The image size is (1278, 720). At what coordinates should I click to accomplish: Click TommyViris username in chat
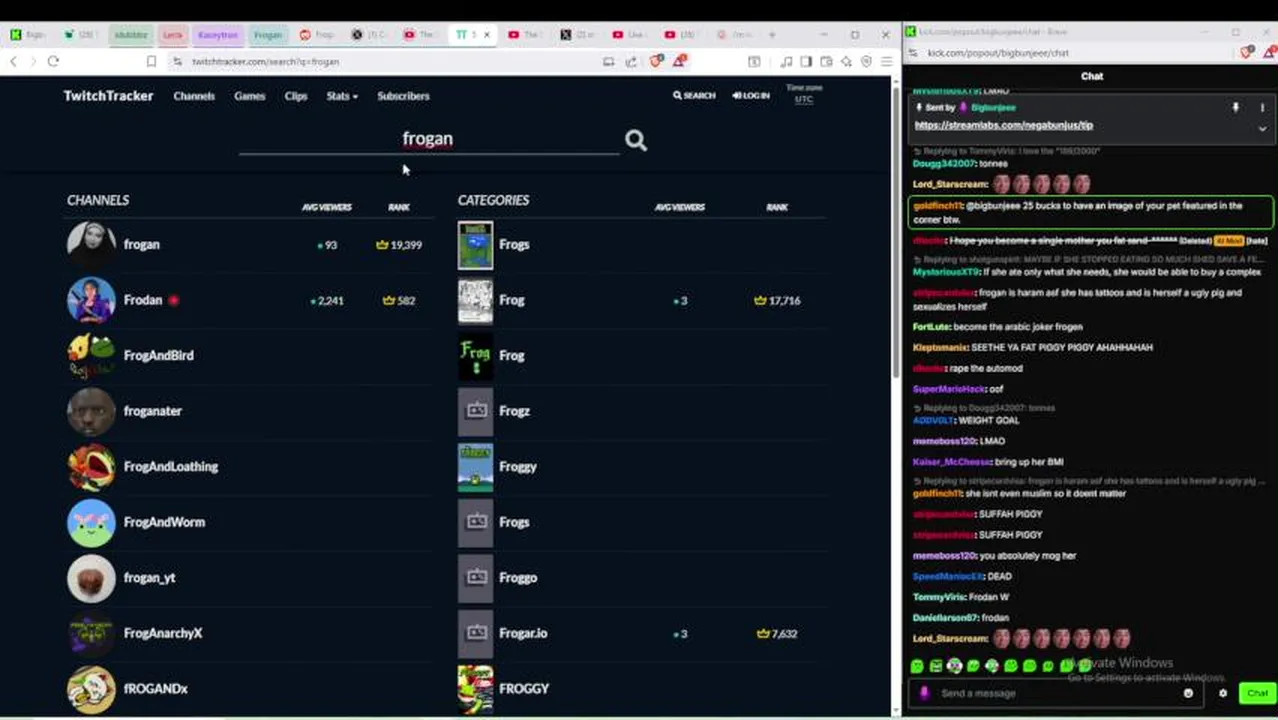[938, 597]
